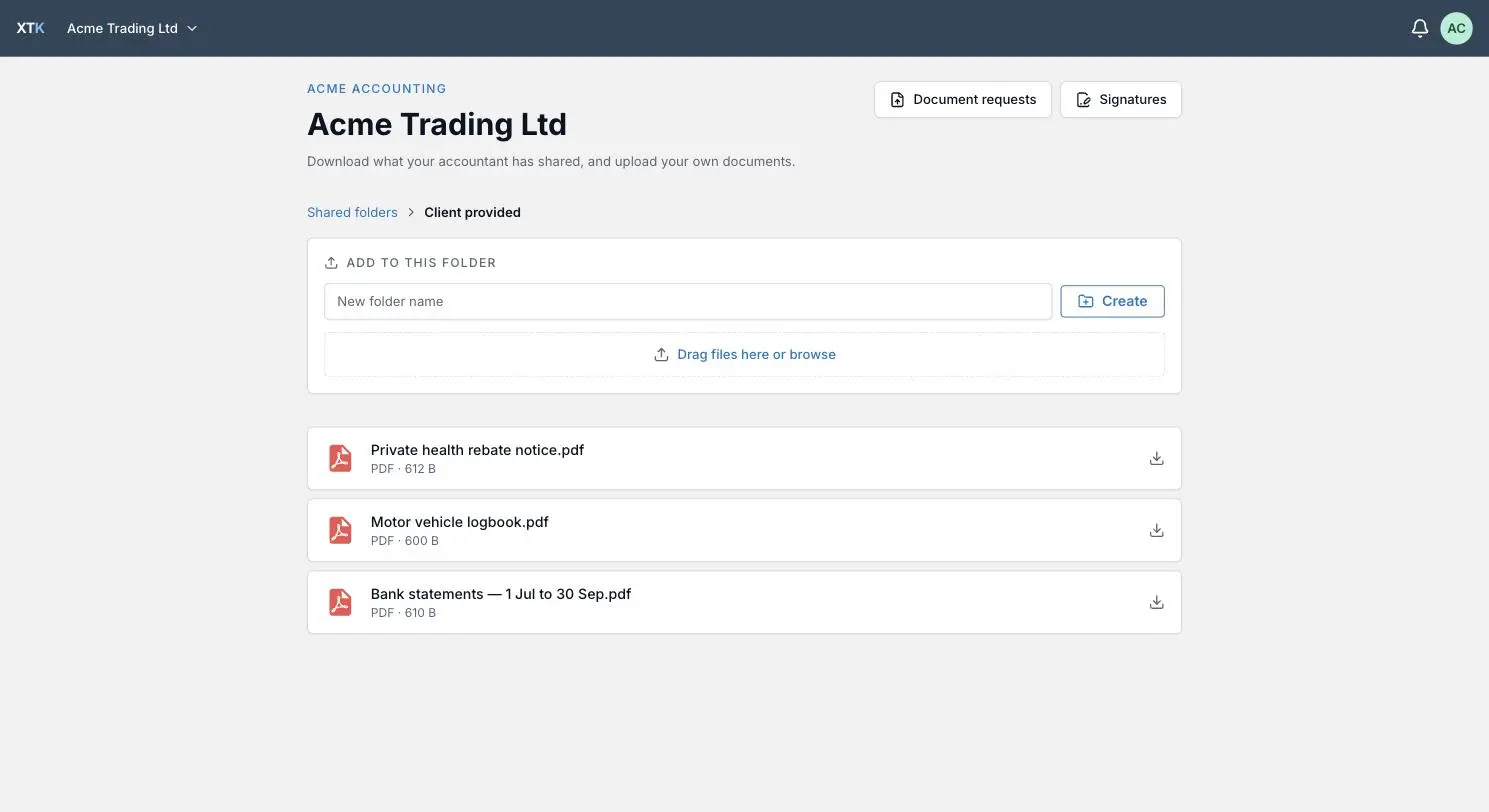The image size is (1489, 812).
Task: Open the AC user avatar menu
Action: [1456, 28]
